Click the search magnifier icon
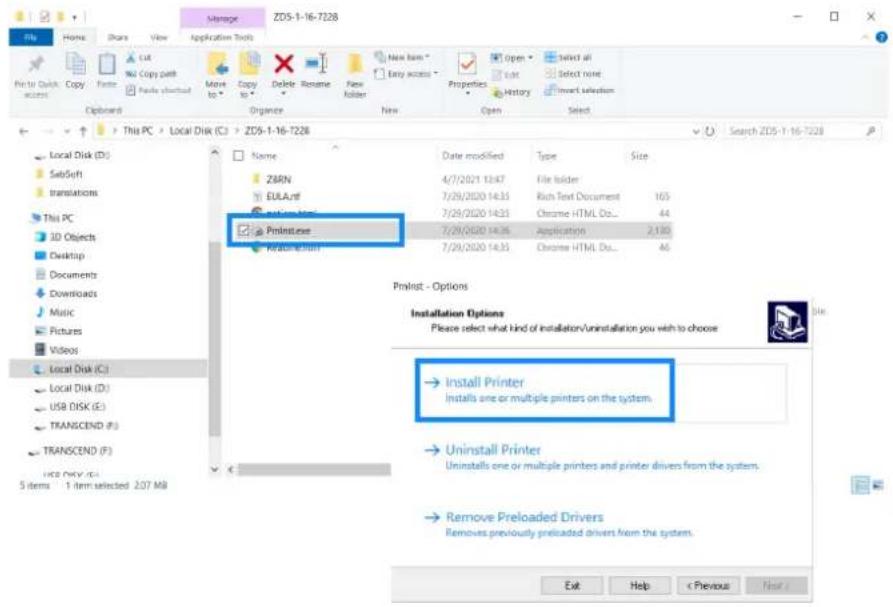893x607 pixels. pyautogui.click(x=871, y=131)
